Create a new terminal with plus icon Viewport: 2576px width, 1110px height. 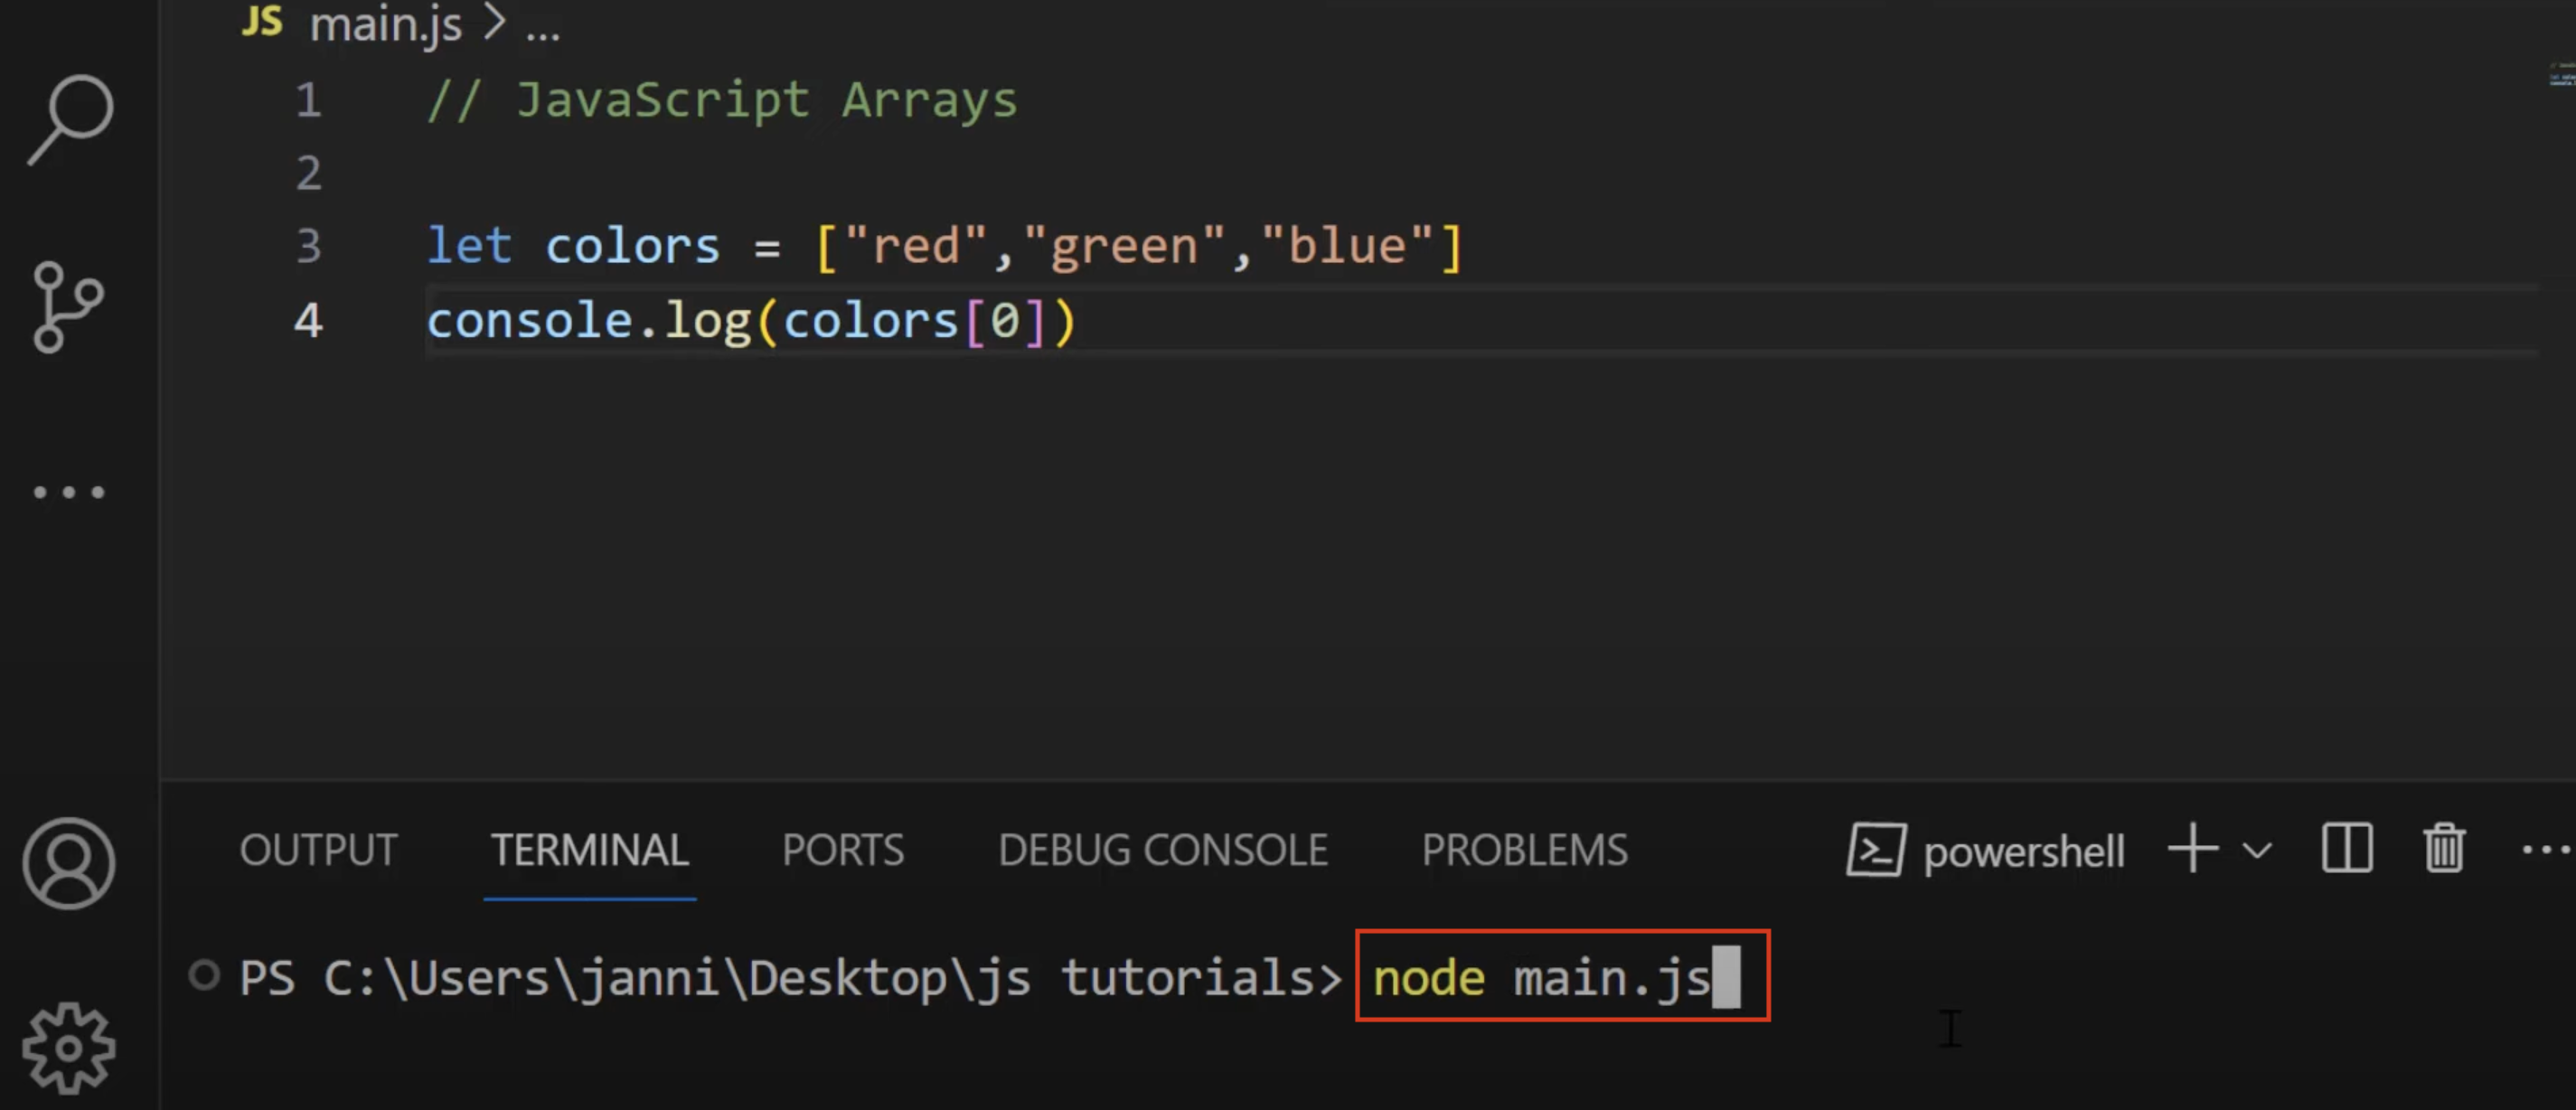[2193, 849]
